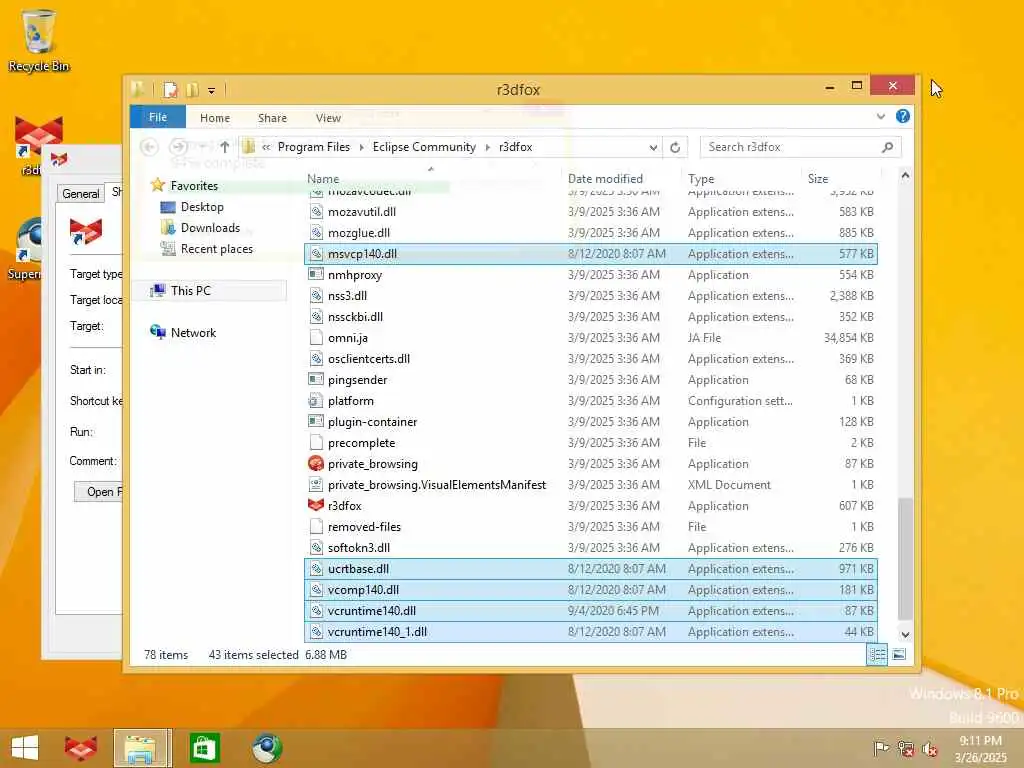1024x768 pixels.
Task: Click the Help question mark icon
Action: 903,116
